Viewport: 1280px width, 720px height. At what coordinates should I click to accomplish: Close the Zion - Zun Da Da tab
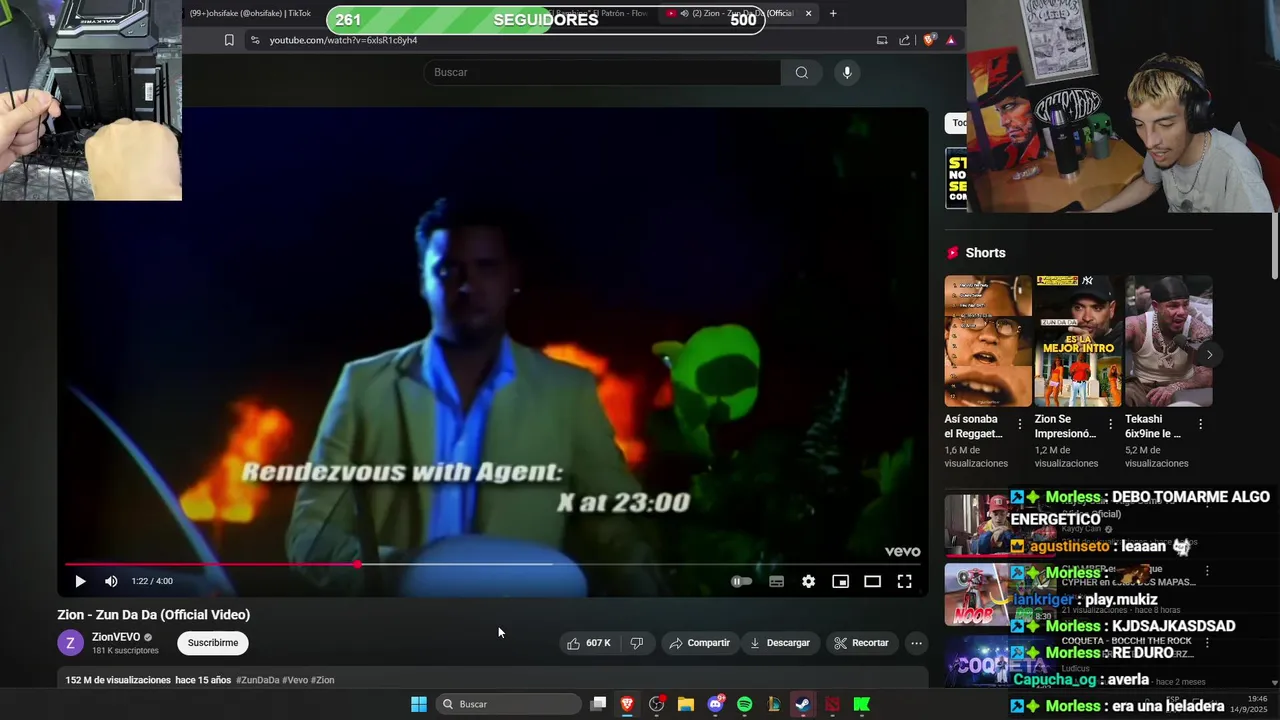coord(808,13)
